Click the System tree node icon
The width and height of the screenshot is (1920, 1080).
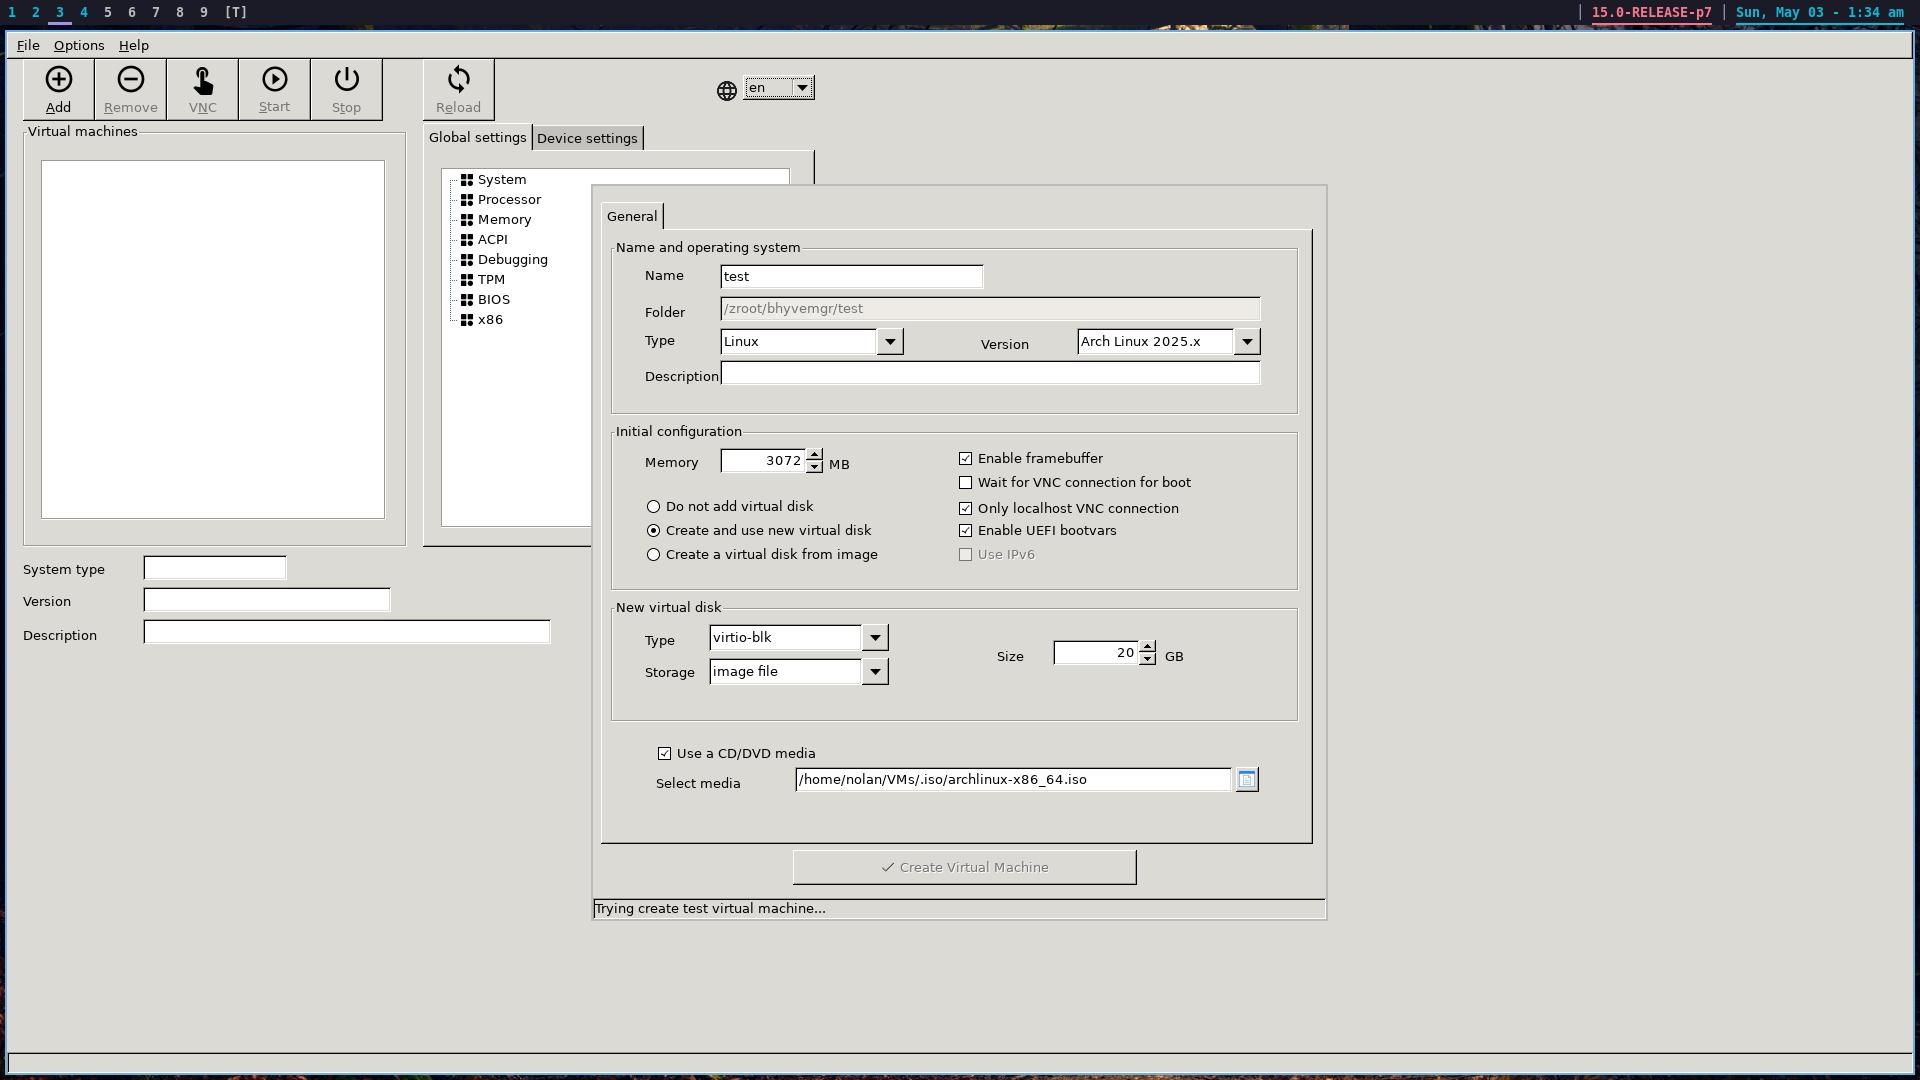467,180
